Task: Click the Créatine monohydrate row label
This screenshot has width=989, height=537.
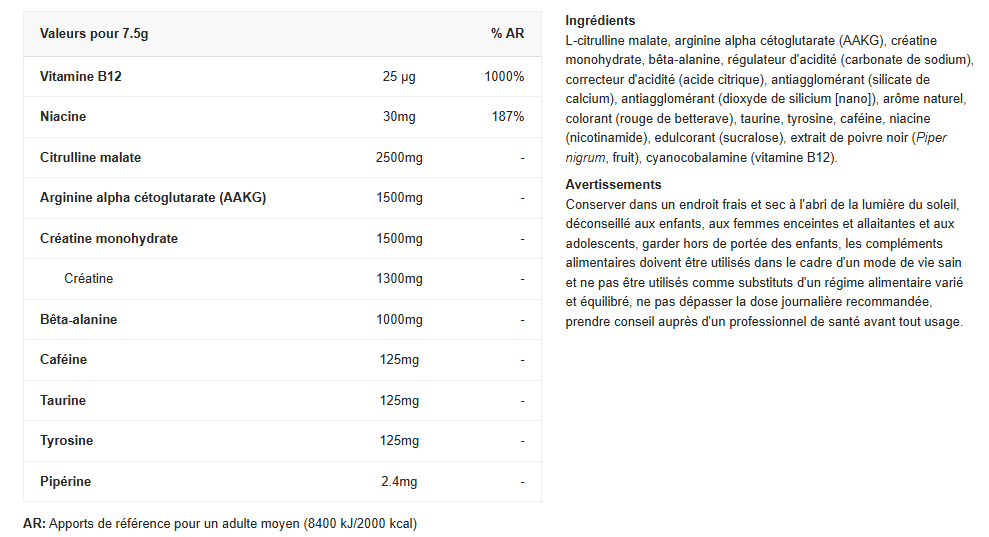Action: [x=109, y=239]
